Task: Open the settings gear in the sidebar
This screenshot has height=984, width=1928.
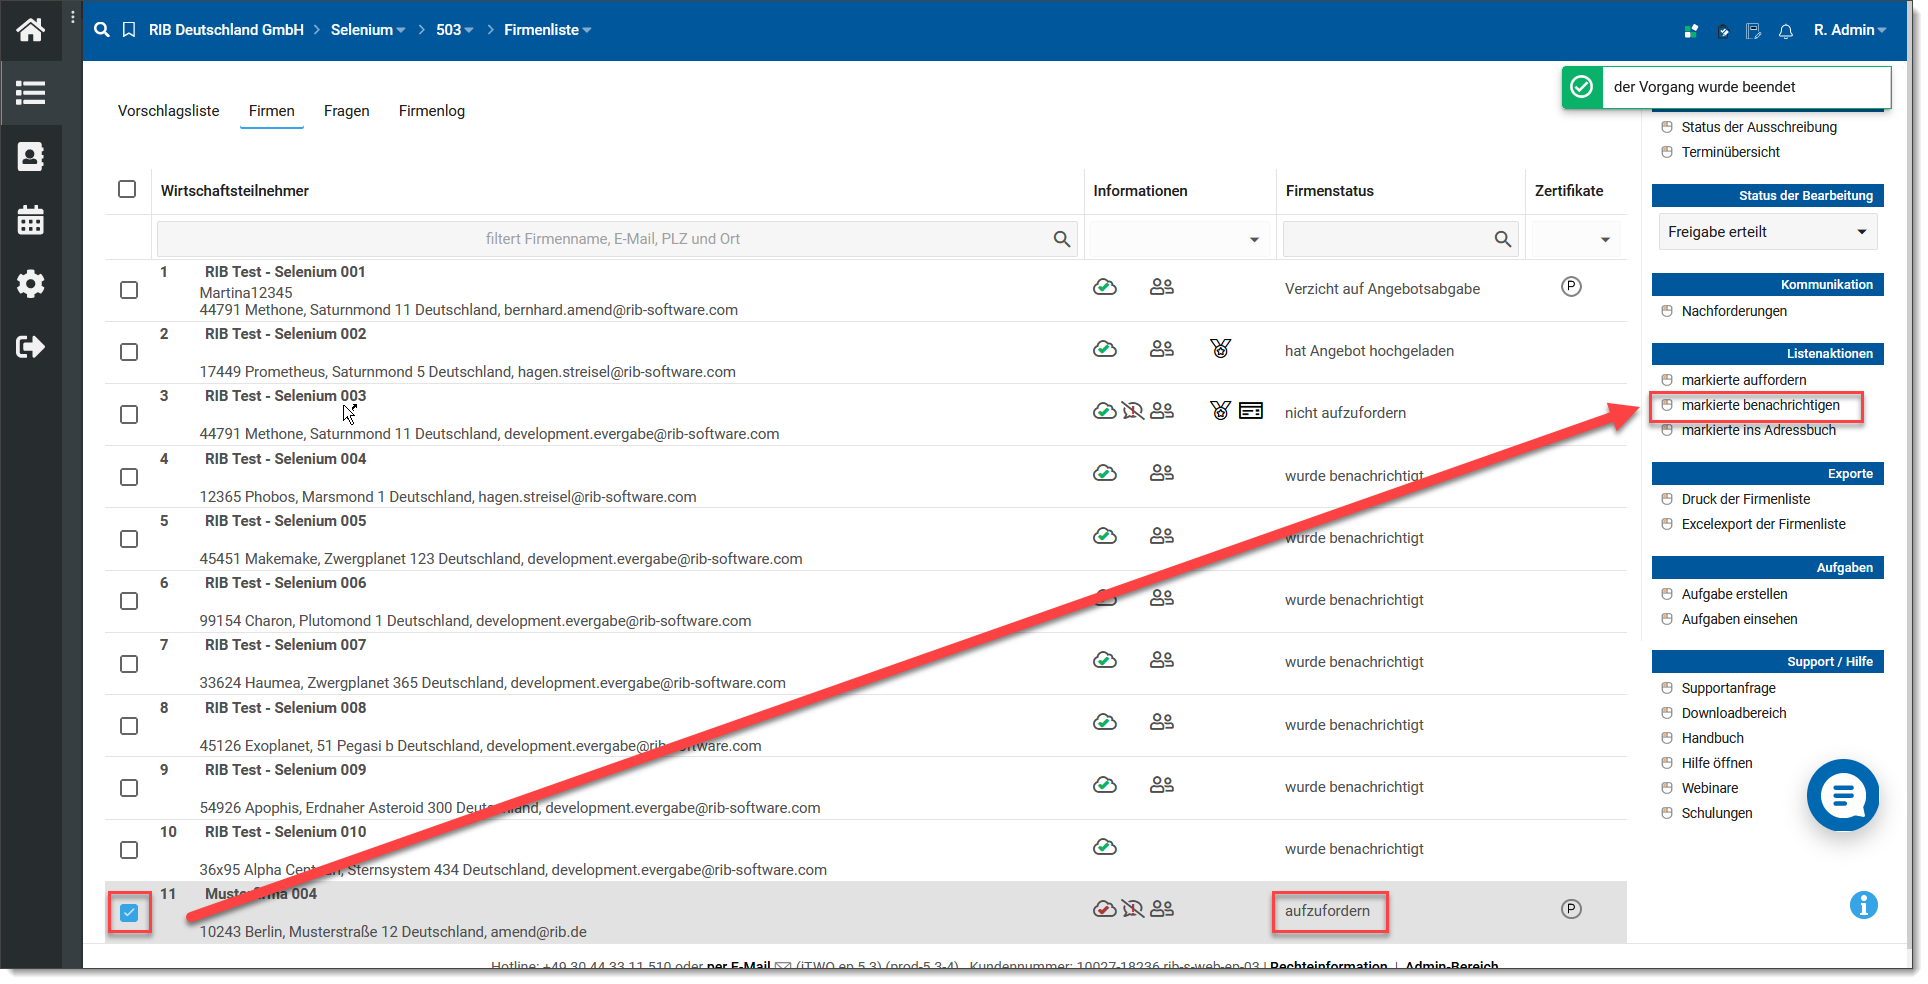Action: pyautogui.click(x=31, y=284)
